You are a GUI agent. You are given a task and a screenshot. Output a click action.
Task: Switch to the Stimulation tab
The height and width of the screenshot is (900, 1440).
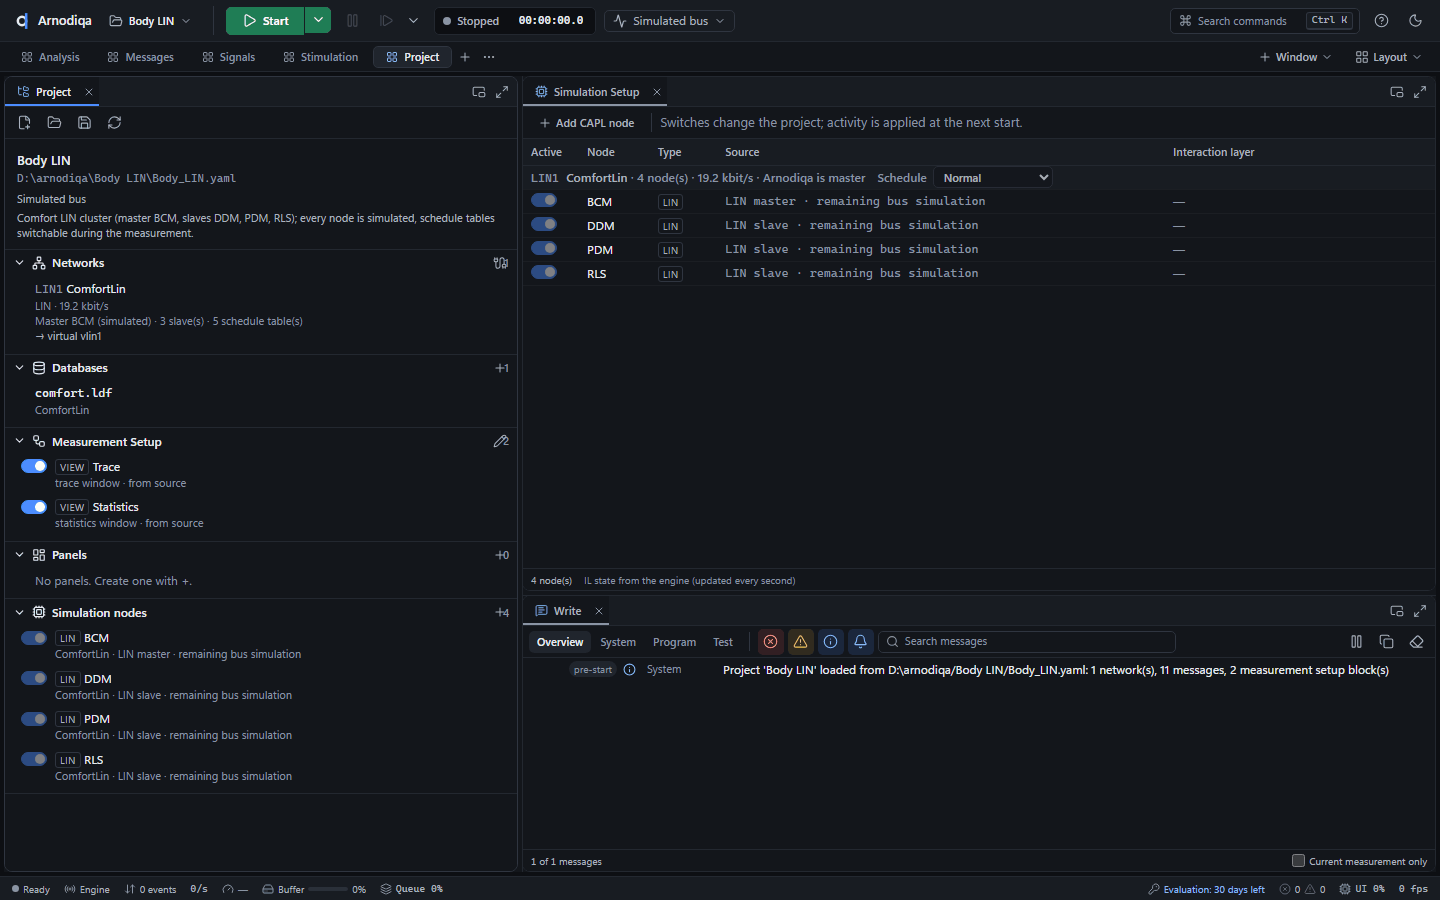320,57
